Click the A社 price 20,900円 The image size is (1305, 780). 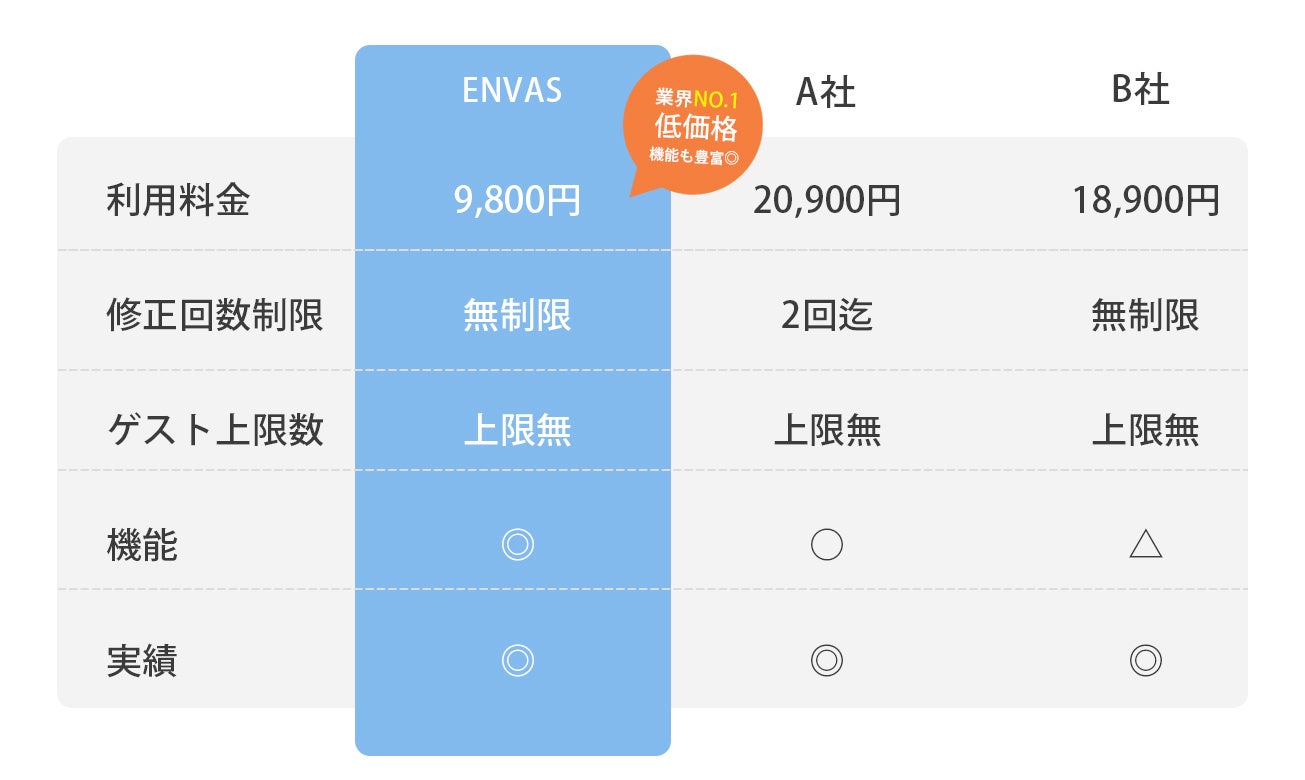[x=827, y=201]
